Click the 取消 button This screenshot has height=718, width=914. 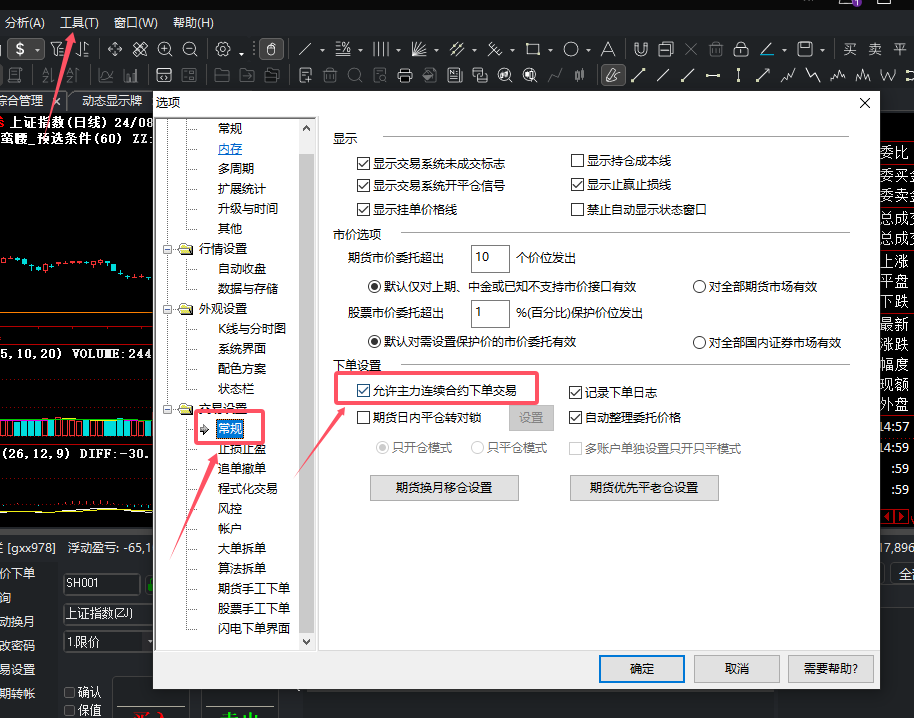click(737, 668)
